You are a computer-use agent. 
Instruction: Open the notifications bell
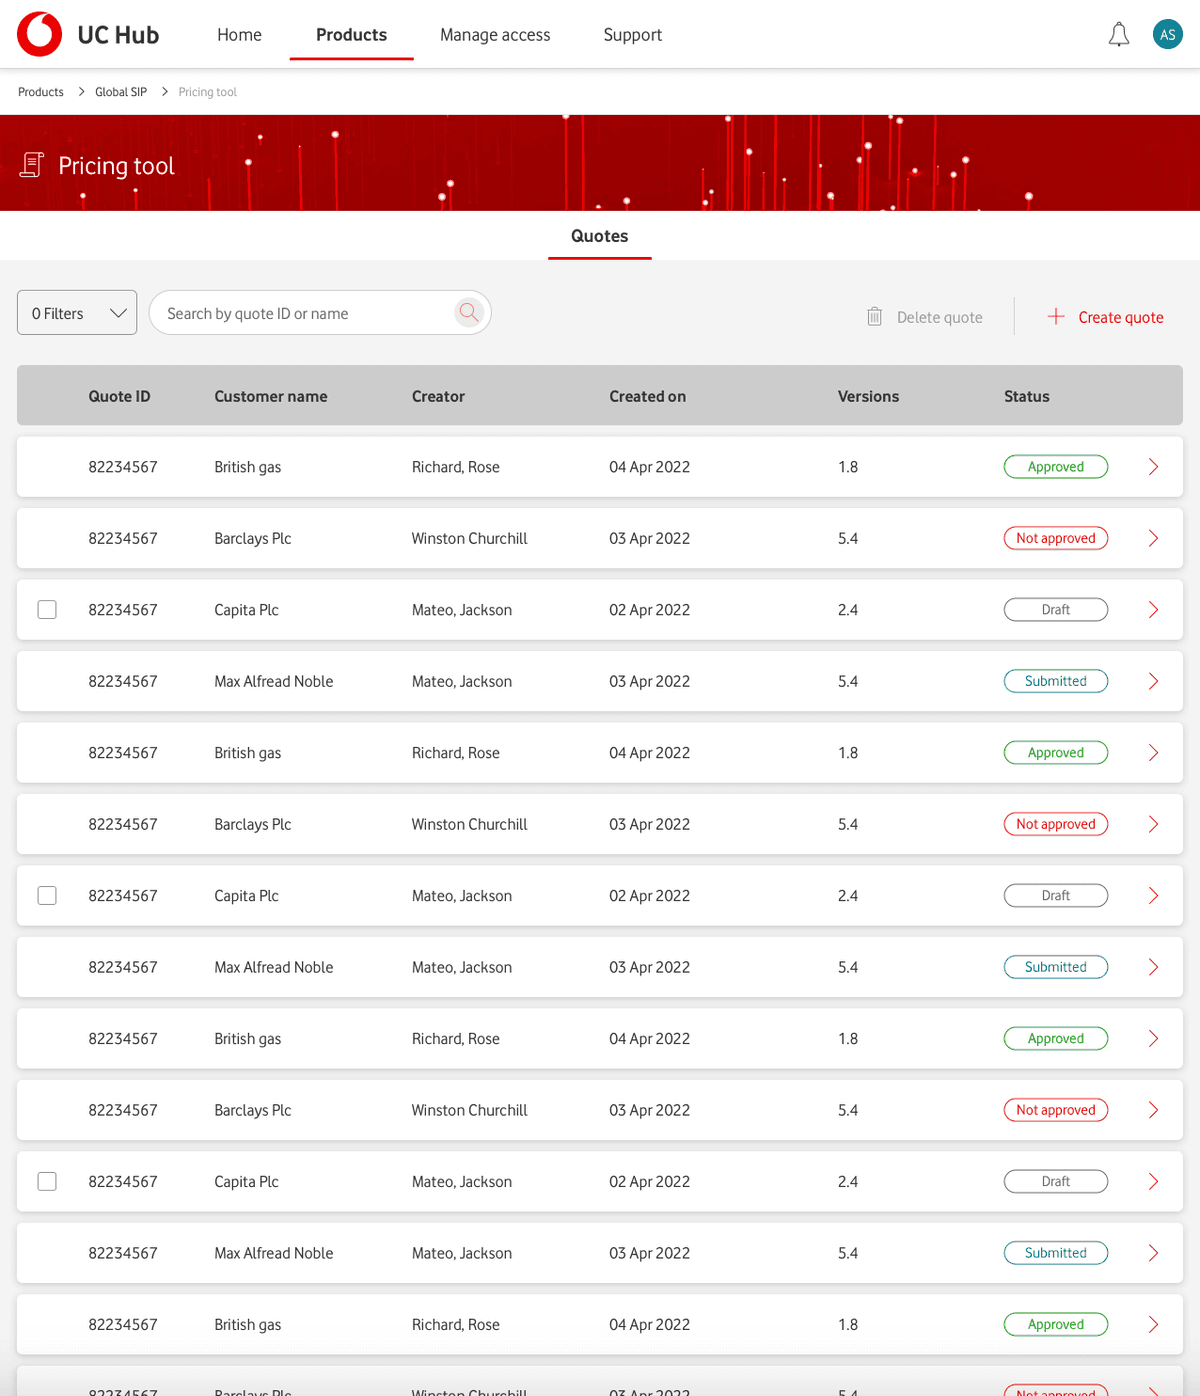click(1119, 35)
